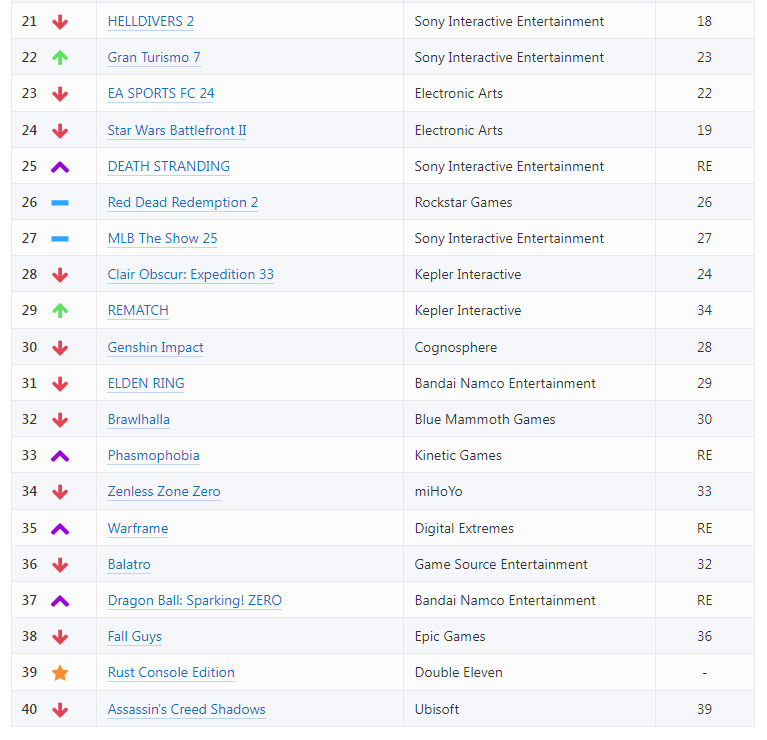Open the Gran Turismo 7 link
The width and height of the screenshot is (767, 740).
[x=154, y=57]
